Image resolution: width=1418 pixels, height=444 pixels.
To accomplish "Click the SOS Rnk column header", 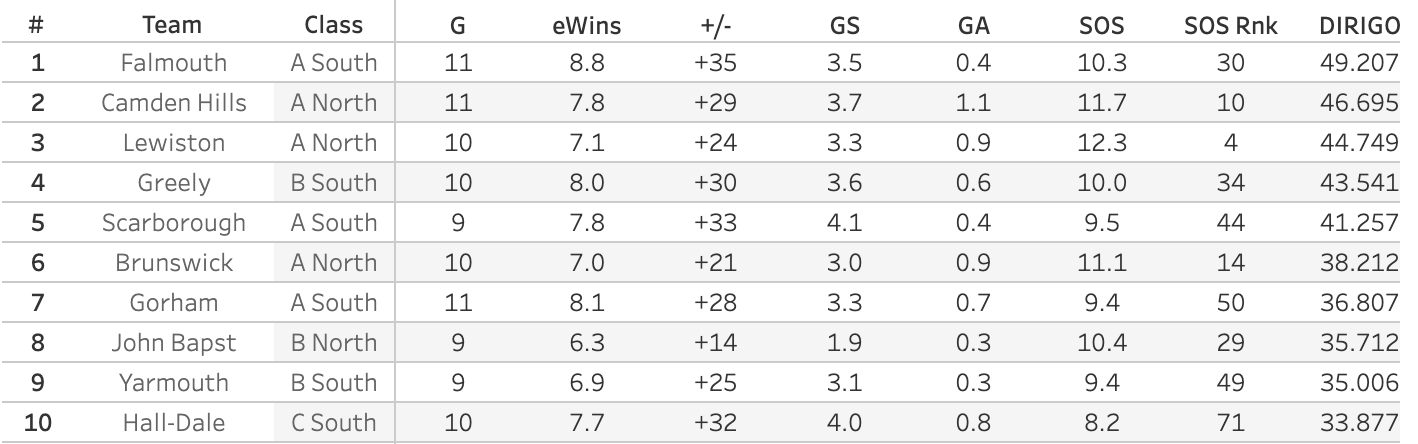I will point(1230,24).
